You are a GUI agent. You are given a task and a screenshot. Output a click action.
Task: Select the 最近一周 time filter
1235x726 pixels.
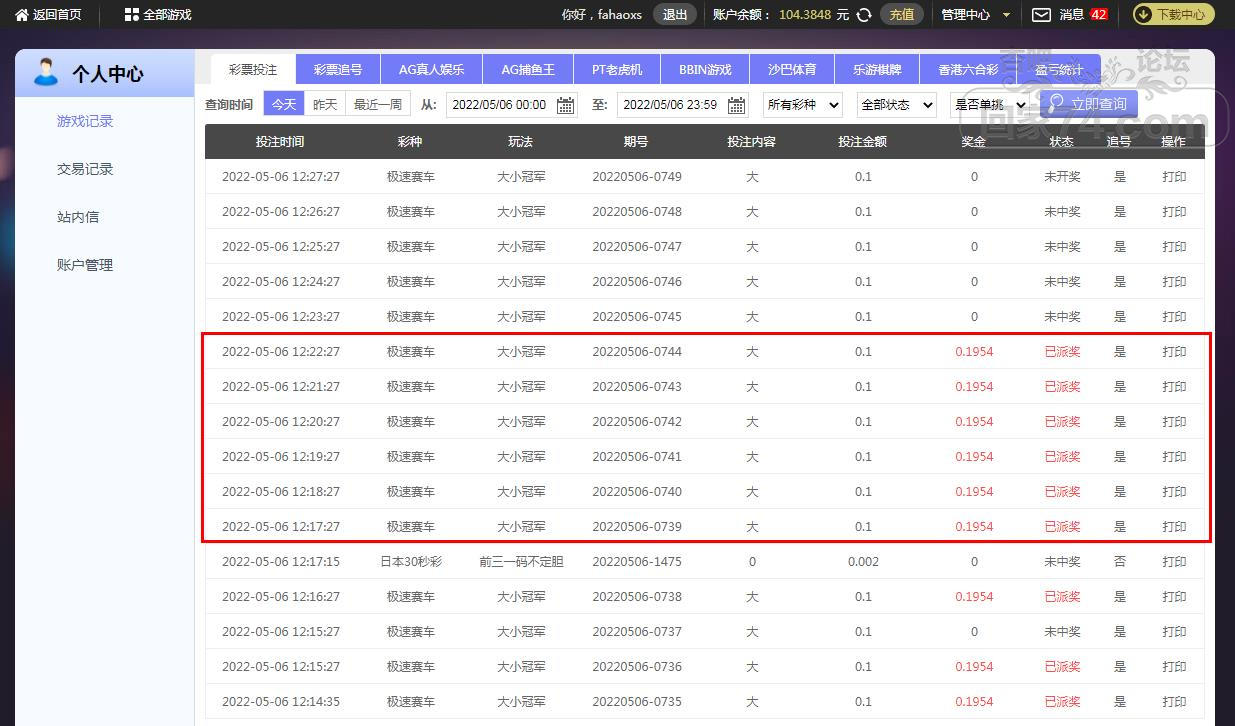pos(378,104)
